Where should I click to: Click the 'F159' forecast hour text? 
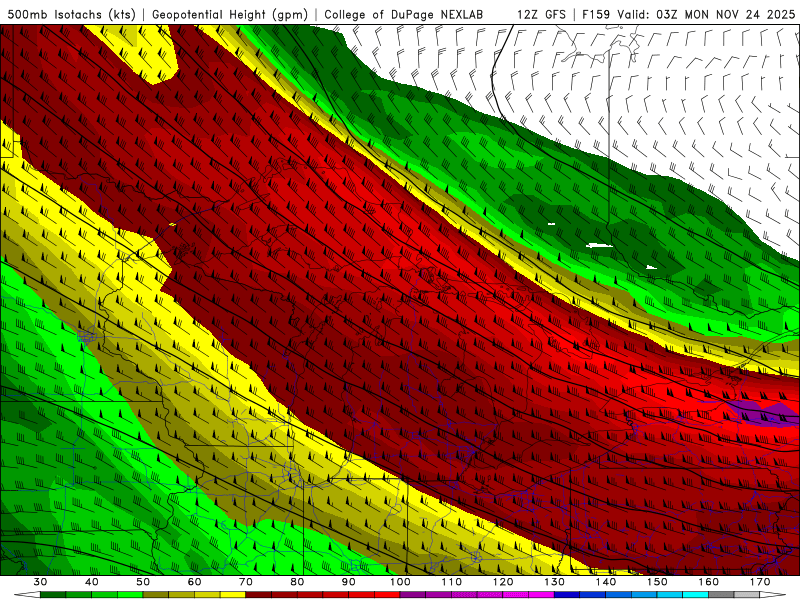click(x=596, y=15)
